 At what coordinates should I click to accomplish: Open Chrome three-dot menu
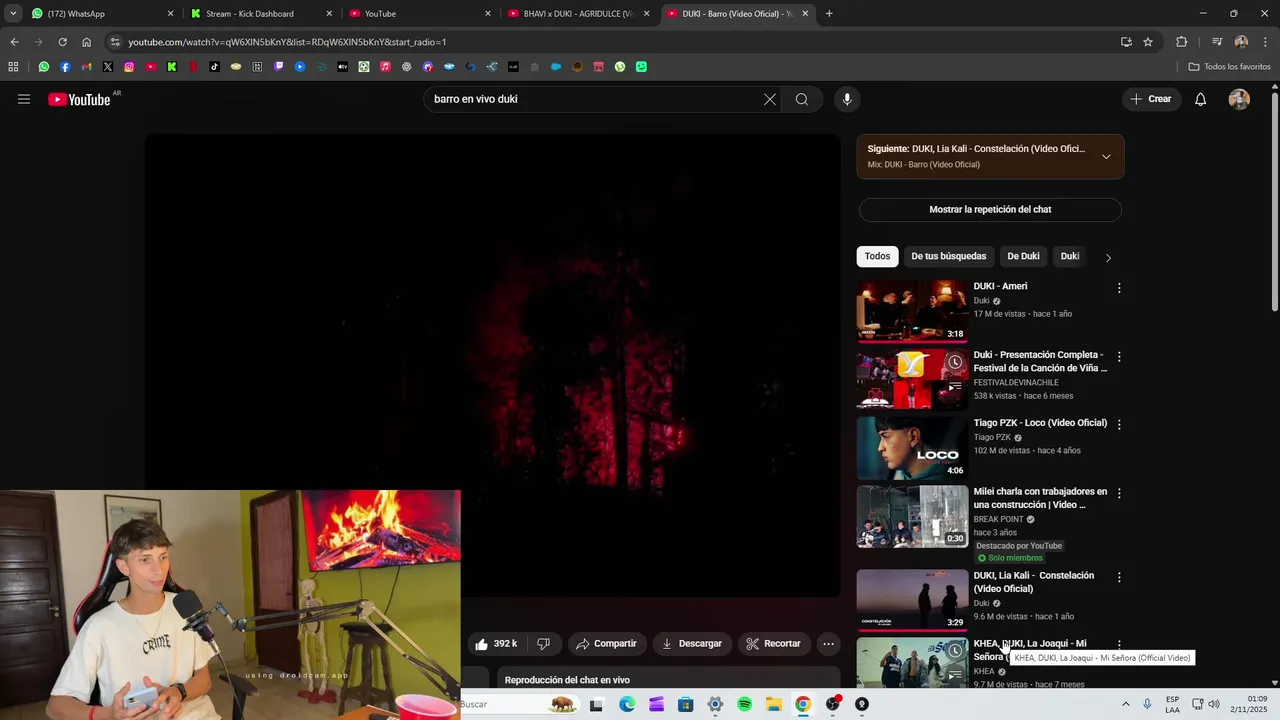(1266, 42)
